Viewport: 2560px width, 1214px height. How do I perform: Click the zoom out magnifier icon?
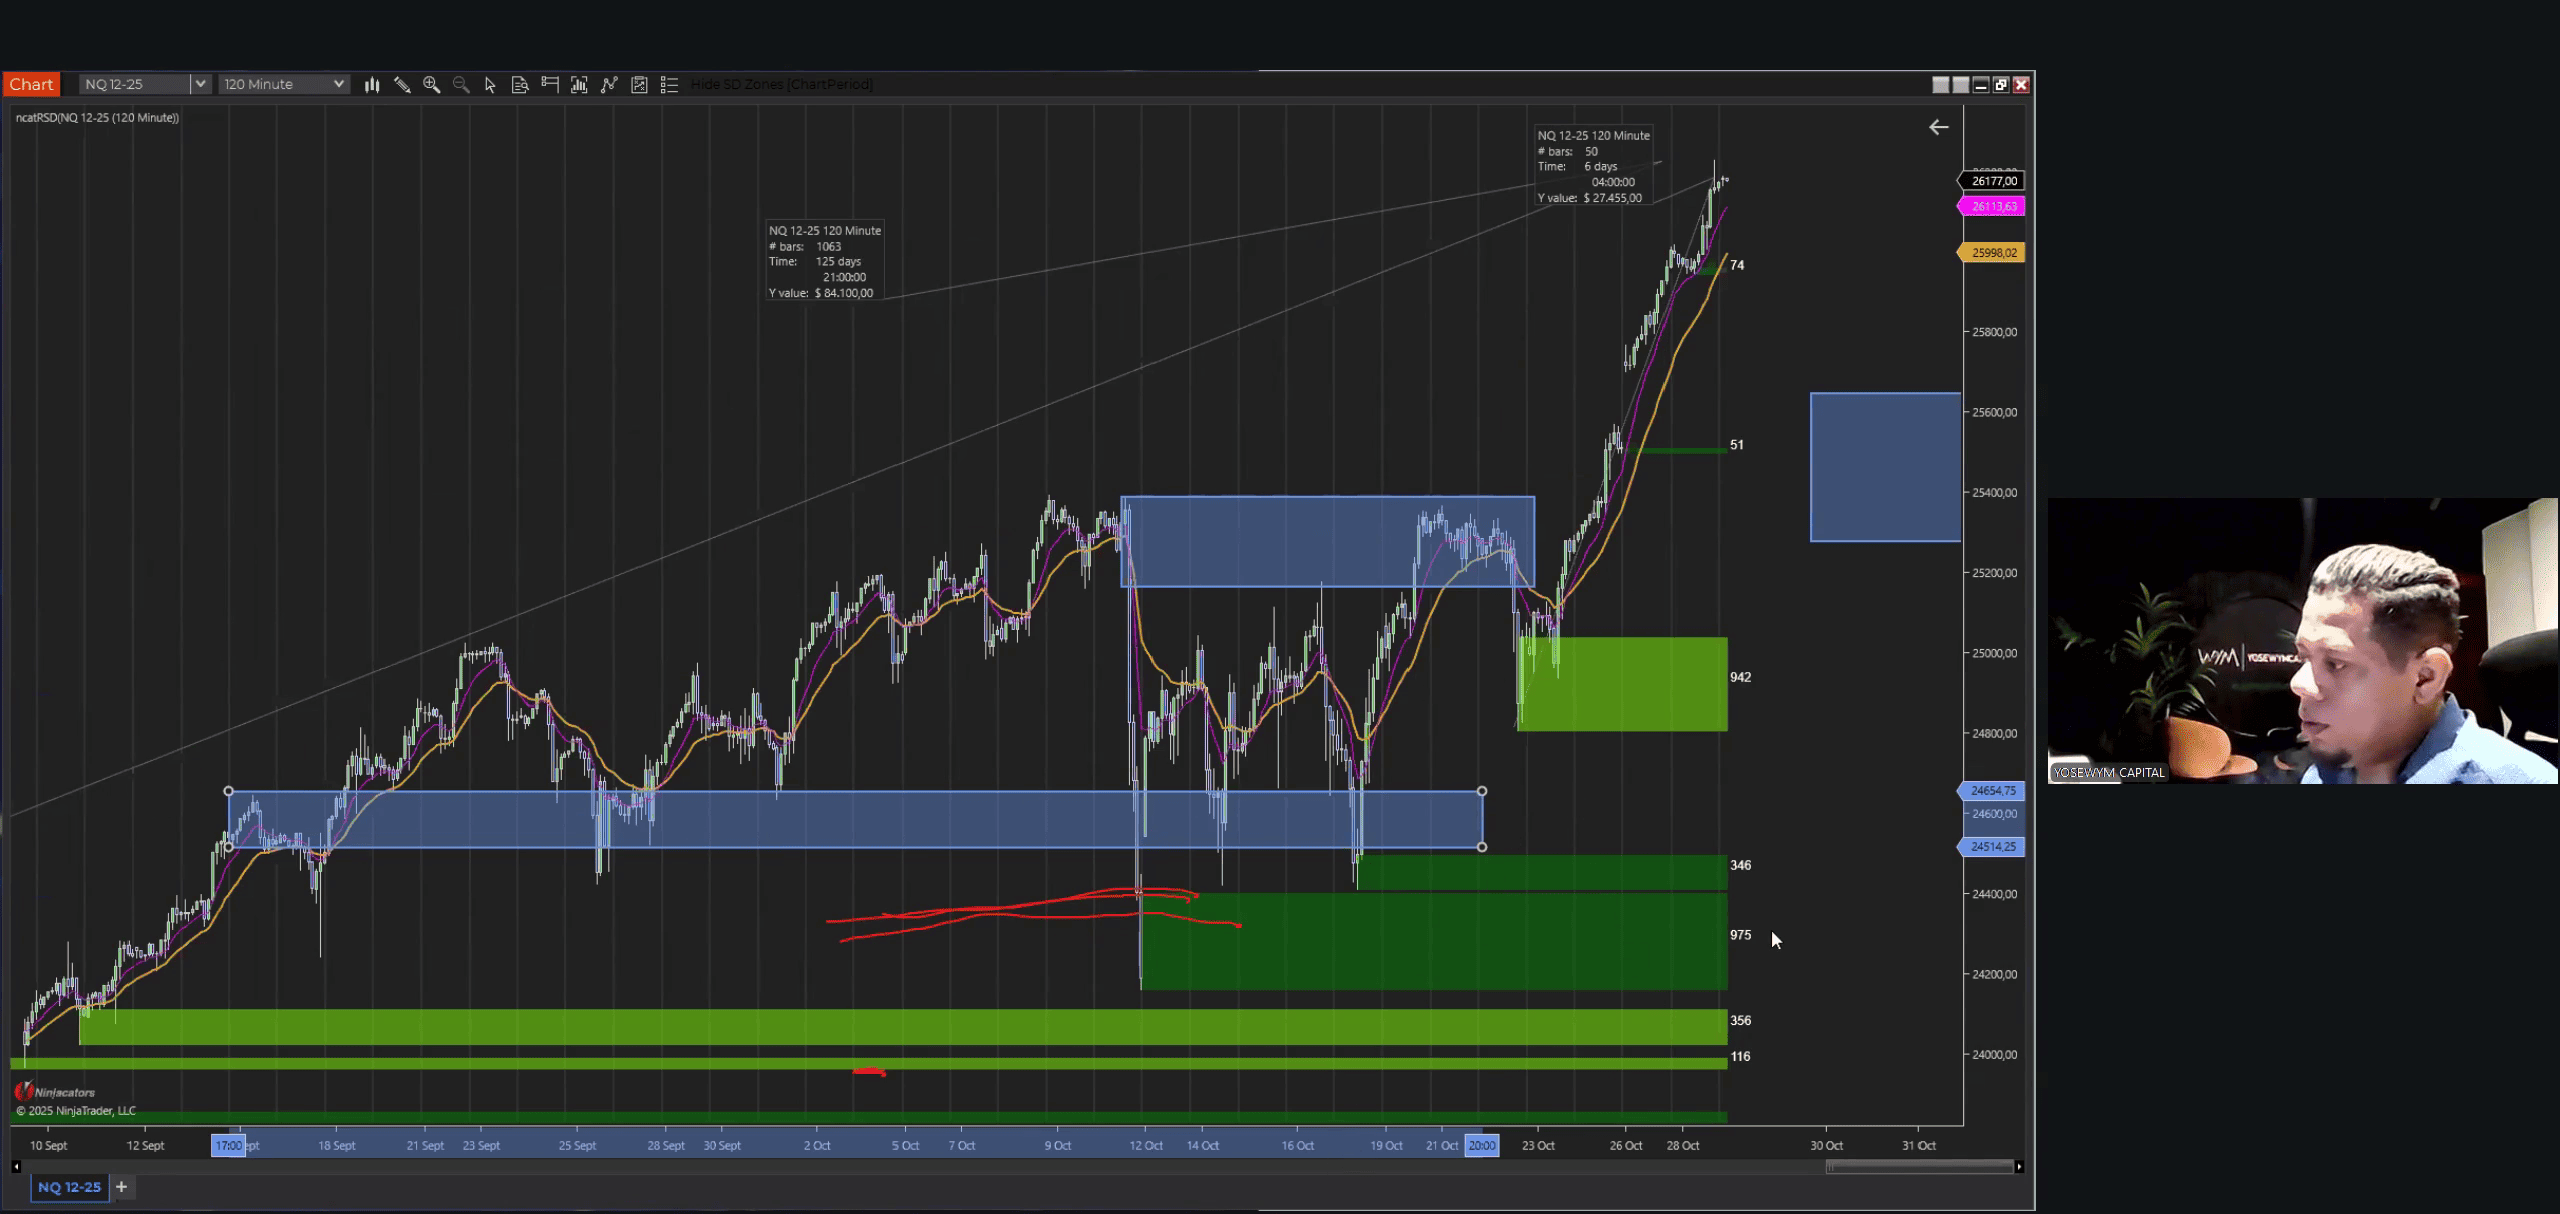461,85
